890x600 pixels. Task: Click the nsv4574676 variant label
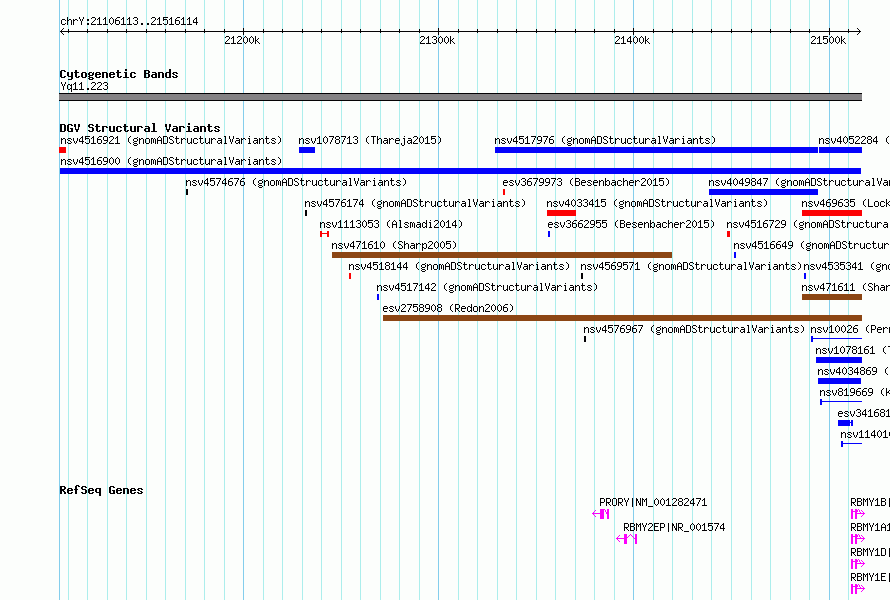[x=296, y=182]
